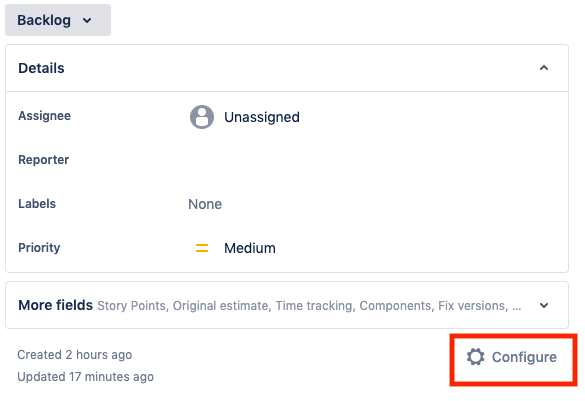Click the unassigned avatar icon
The height and width of the screenshot is (401, 585).
[202, 117]
